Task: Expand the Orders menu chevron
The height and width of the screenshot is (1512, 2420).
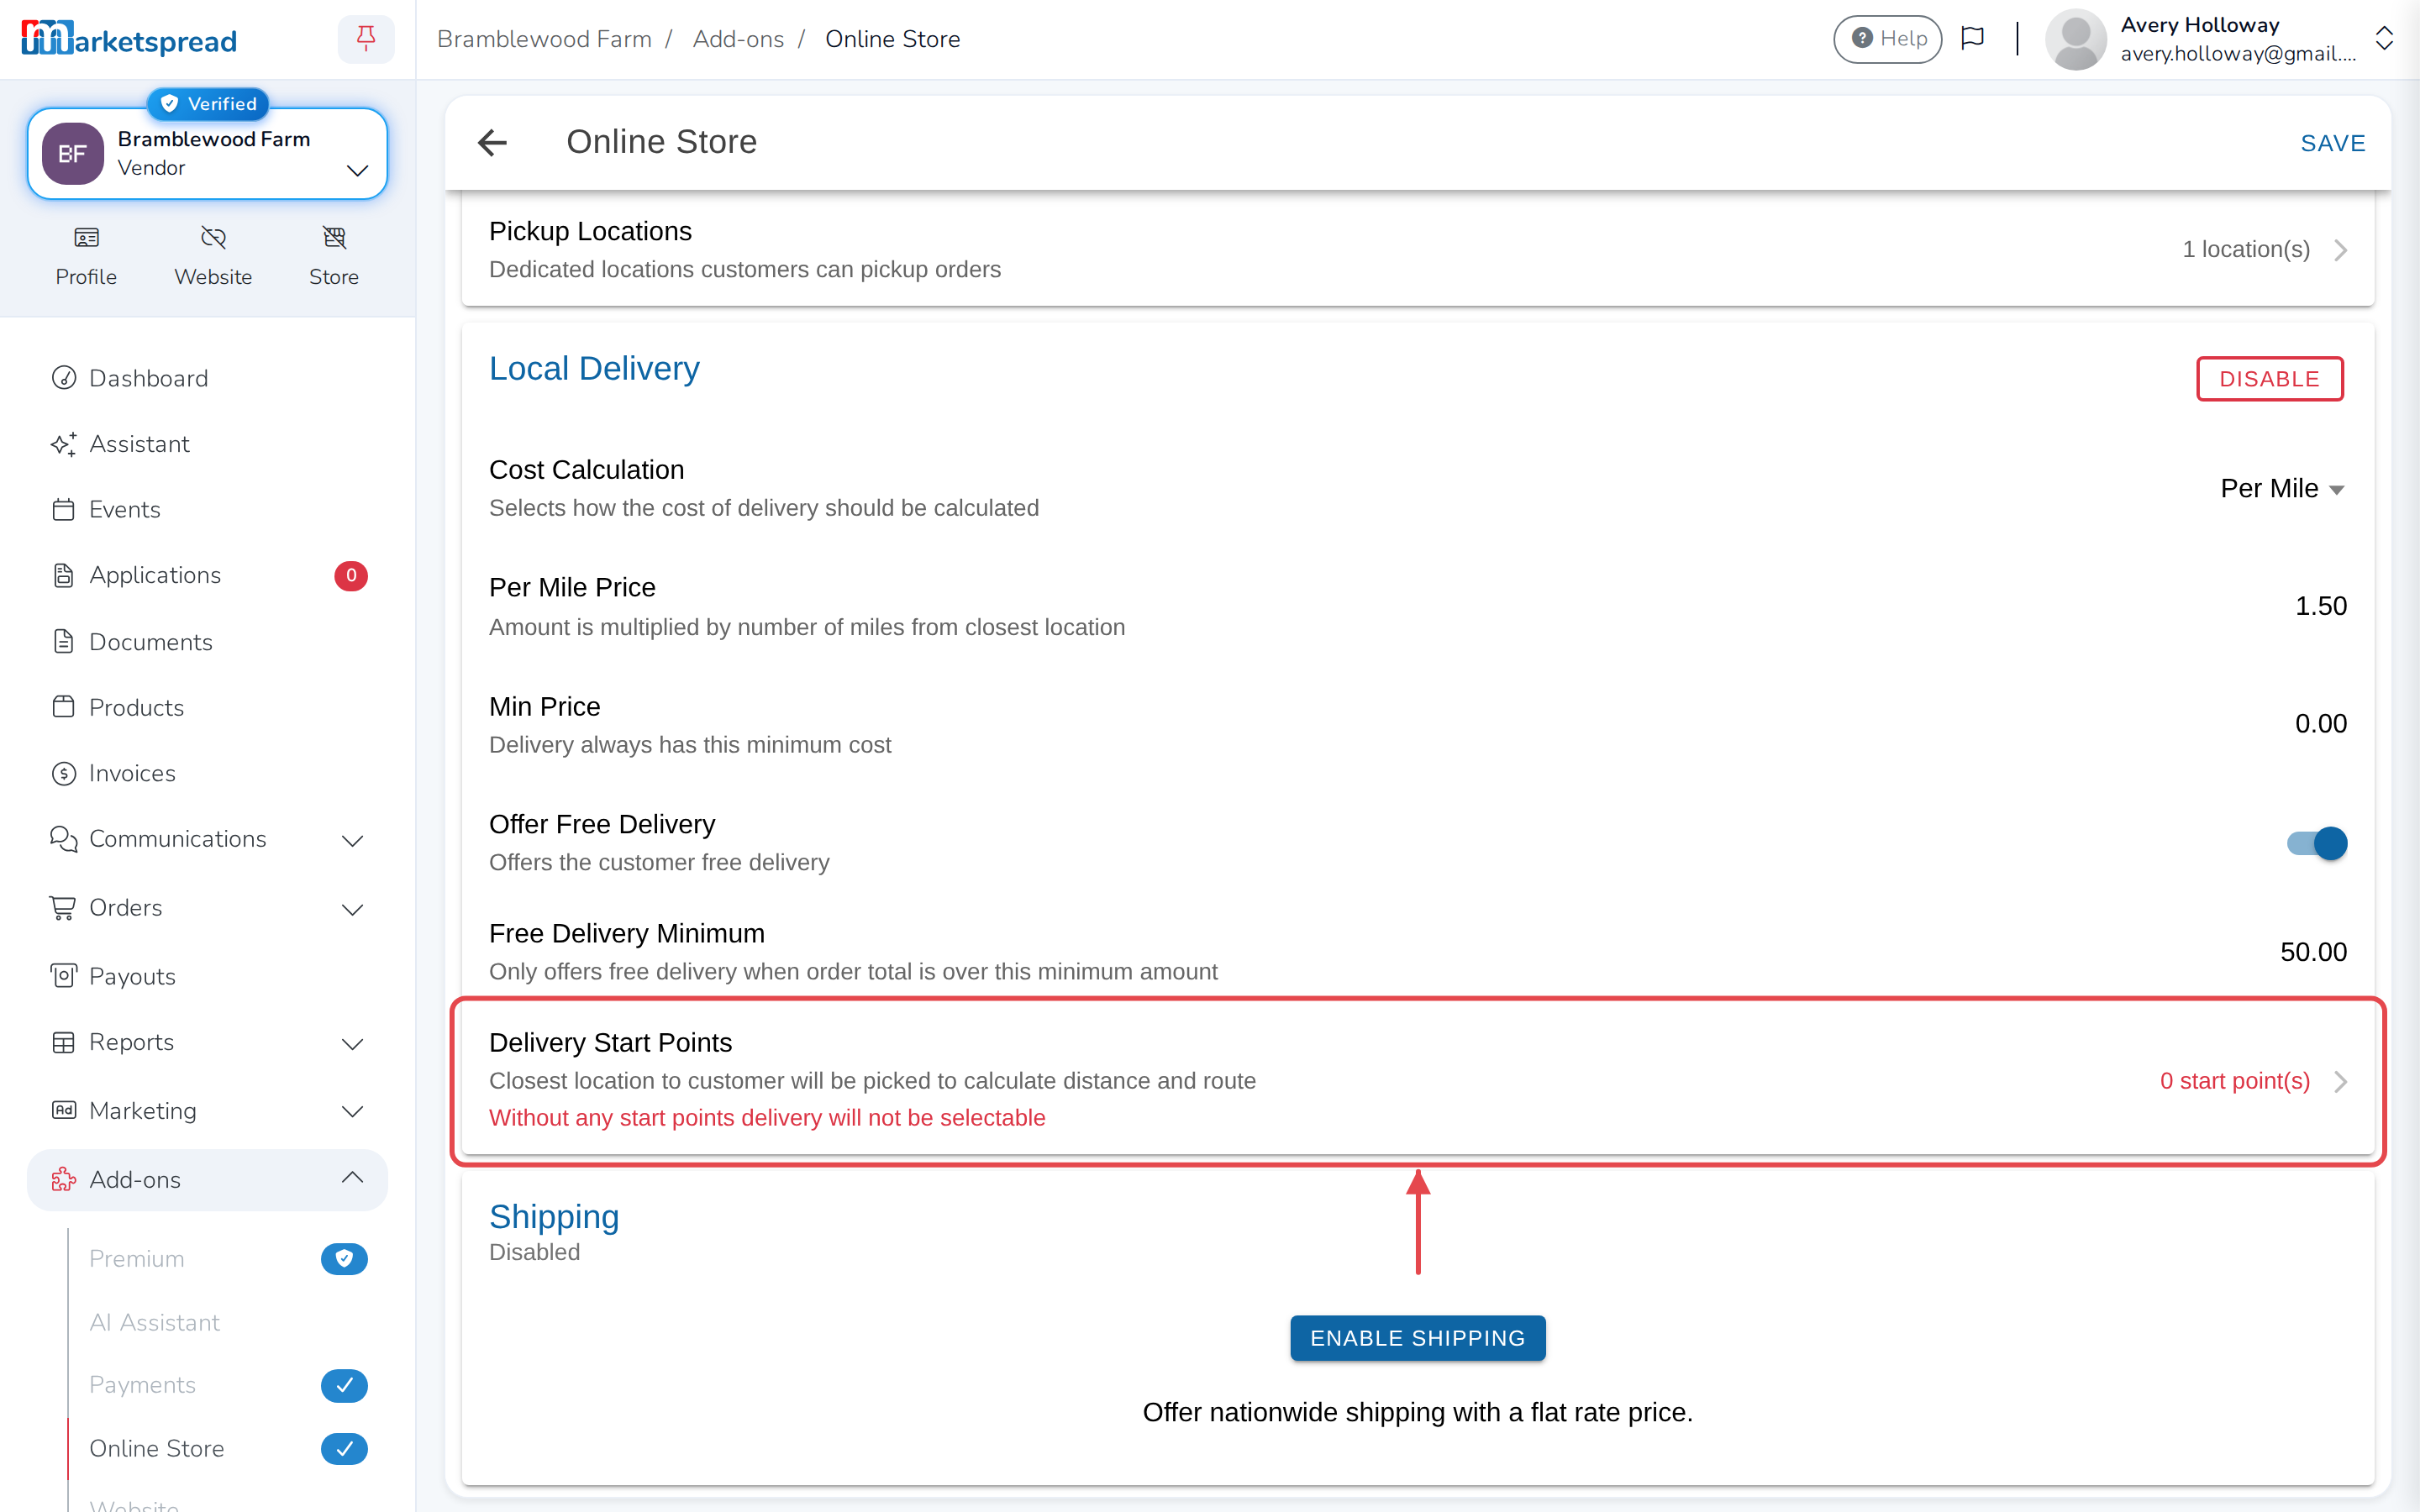Action: pyautogui.click(x=352, y=909)
